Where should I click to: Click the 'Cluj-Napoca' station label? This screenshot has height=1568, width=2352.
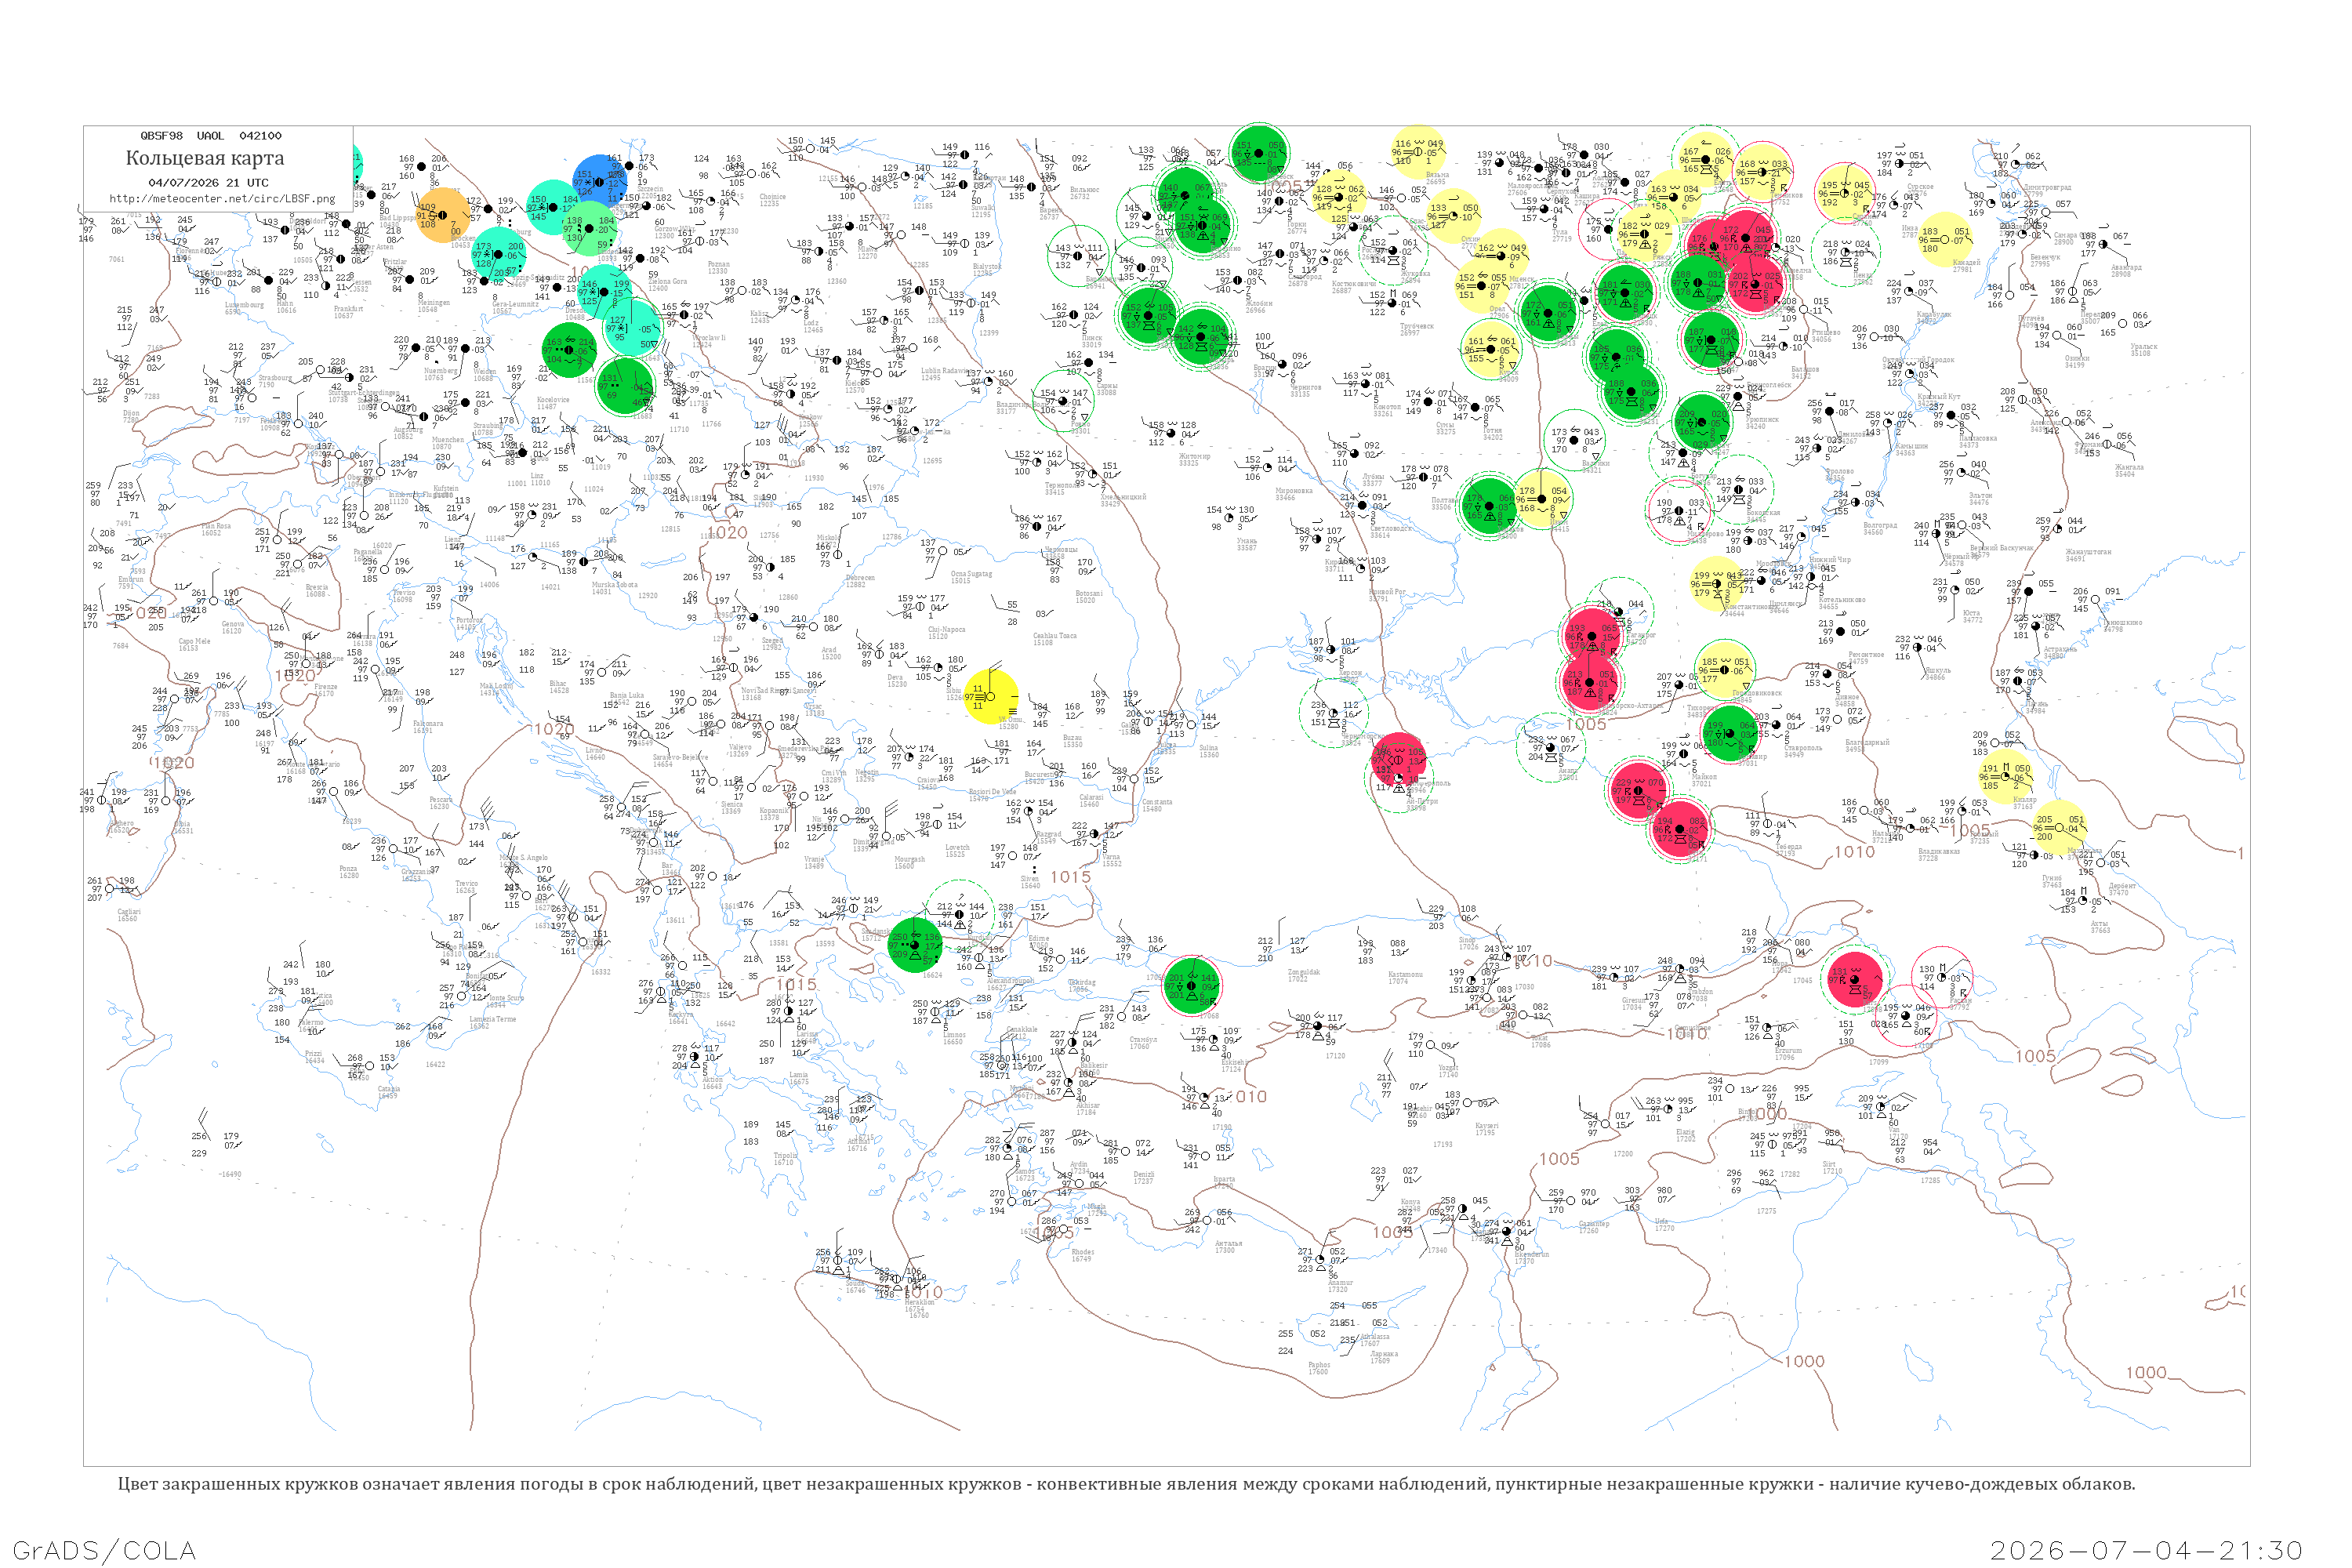pyautogui.click(x=946, y=630)
